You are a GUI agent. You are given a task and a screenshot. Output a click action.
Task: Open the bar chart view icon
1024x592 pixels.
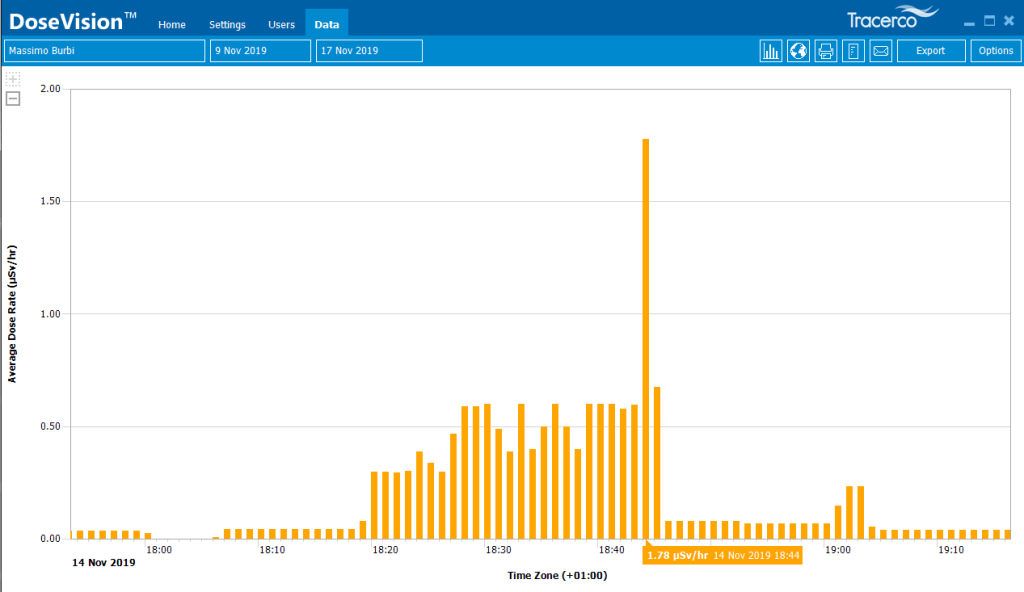click(x=771, y=51)
